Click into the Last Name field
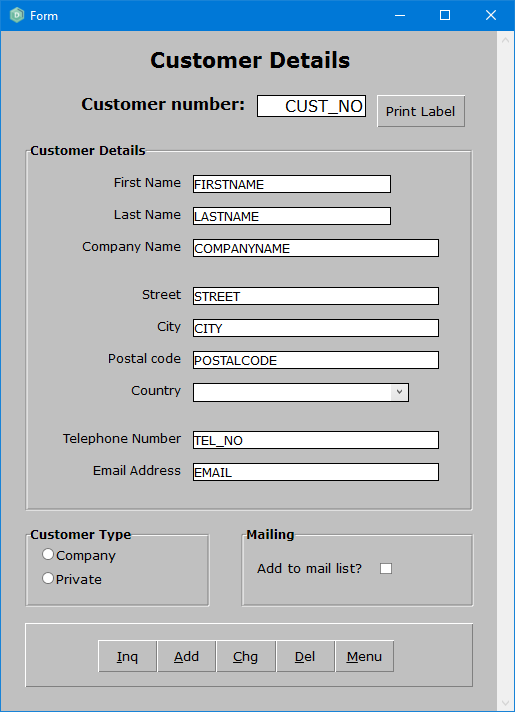The height and width of the screenshot is (712, 515). pyautogui.click(x=292, y=216)
